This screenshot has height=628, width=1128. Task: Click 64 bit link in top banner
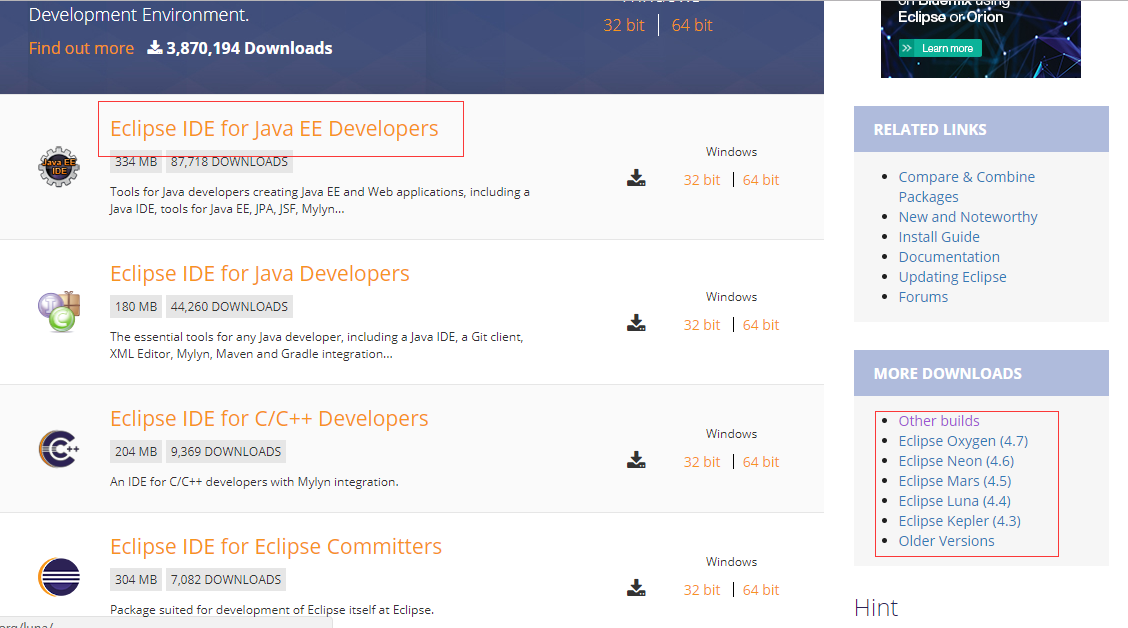(x=692, y=25)
